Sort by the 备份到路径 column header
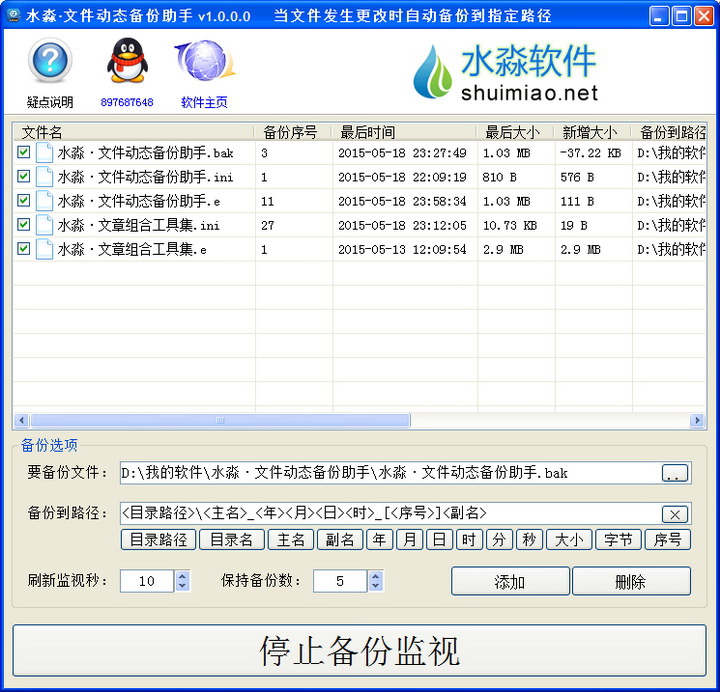The width and height of the screenshot is (720, 692). pos(669,132)
